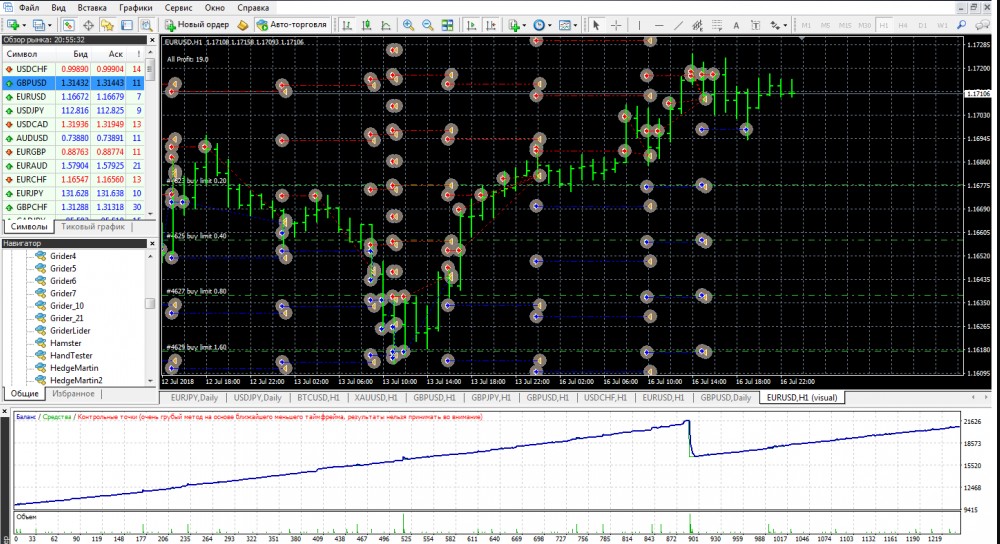Open the Templates icon
The width and height of the screenshot is (1000, 544).
point(564,25)
